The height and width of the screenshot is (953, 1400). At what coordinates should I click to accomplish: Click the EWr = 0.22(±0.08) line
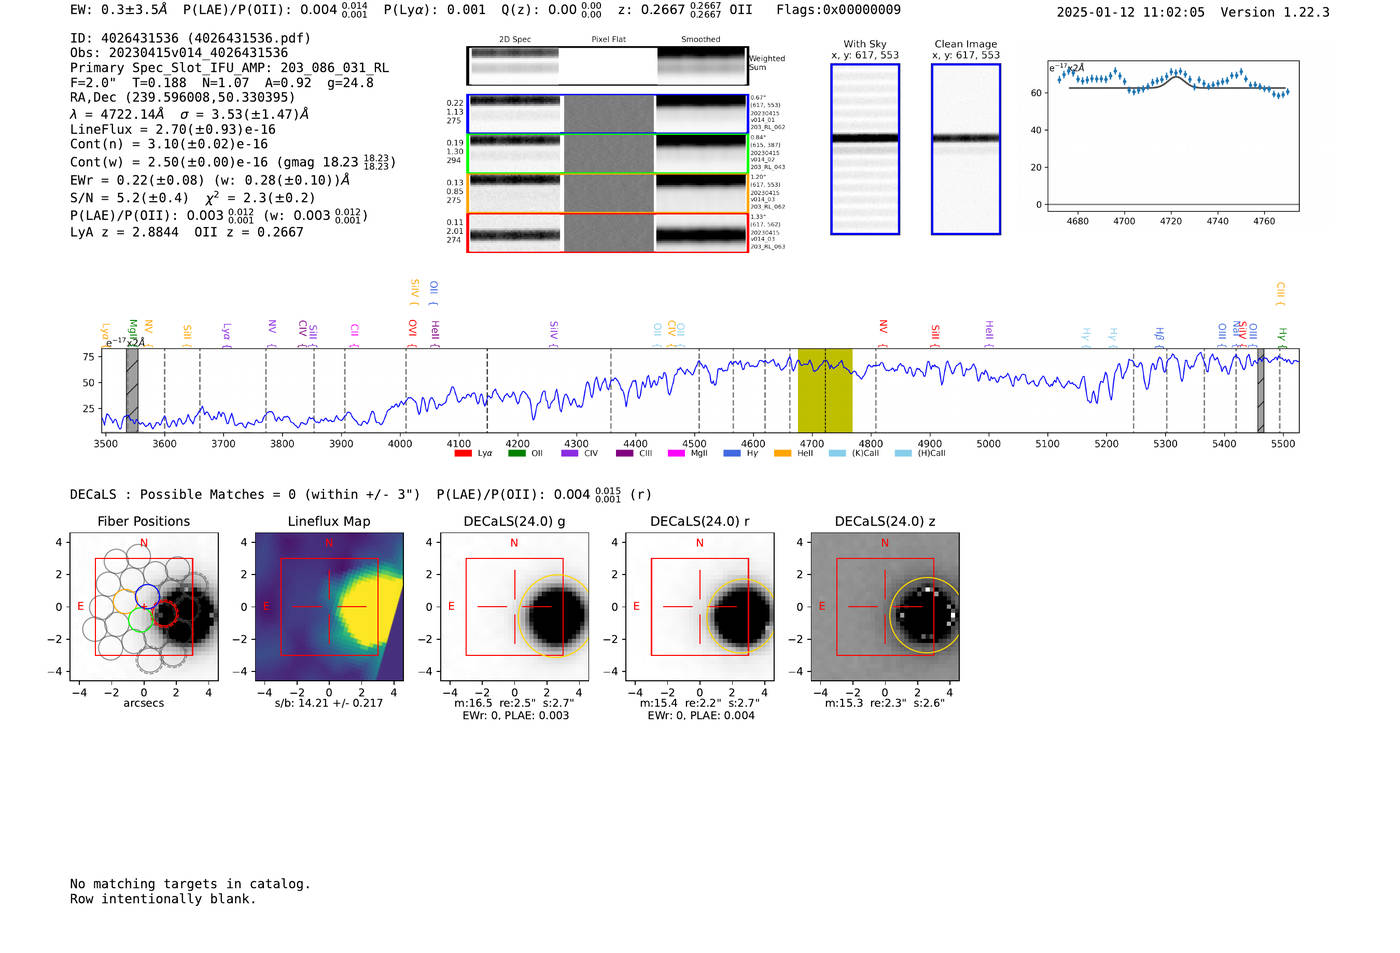point(210,180)
